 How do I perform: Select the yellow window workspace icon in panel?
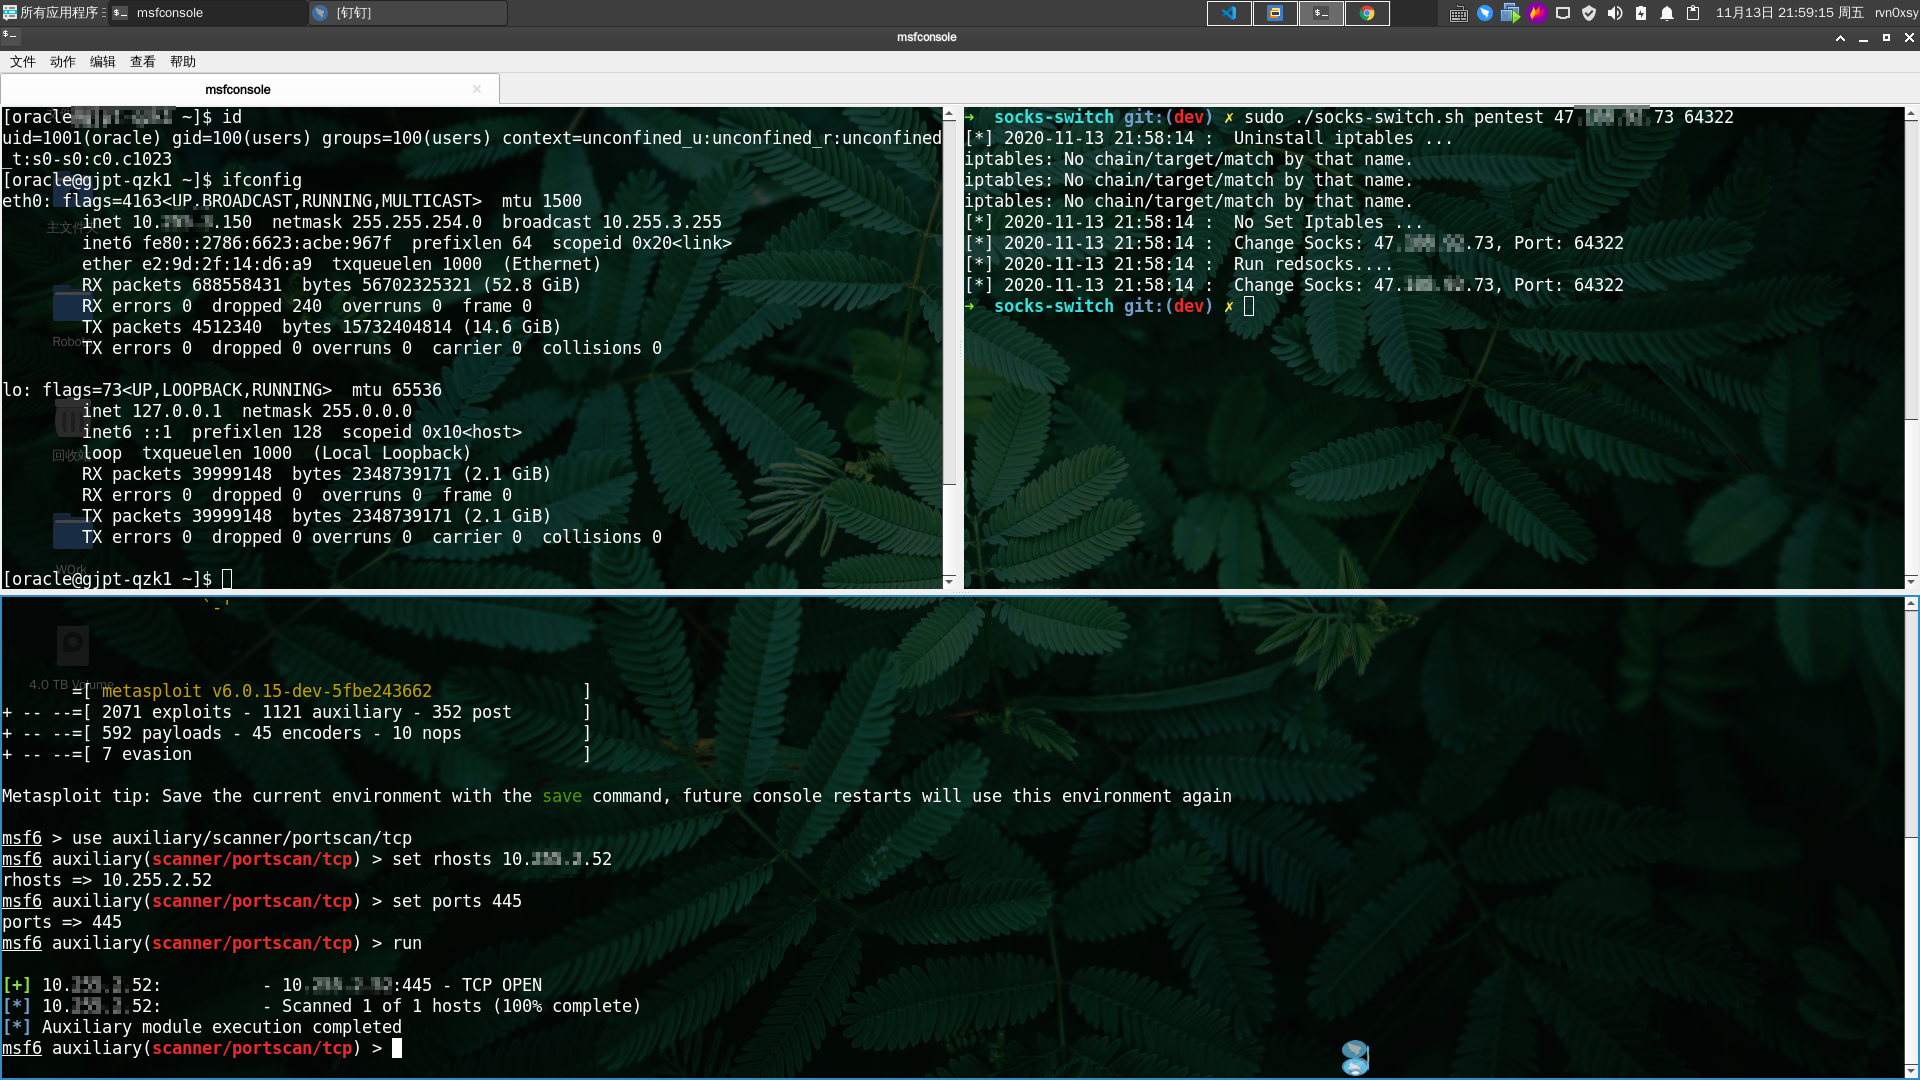click(x=1275, y=13)
